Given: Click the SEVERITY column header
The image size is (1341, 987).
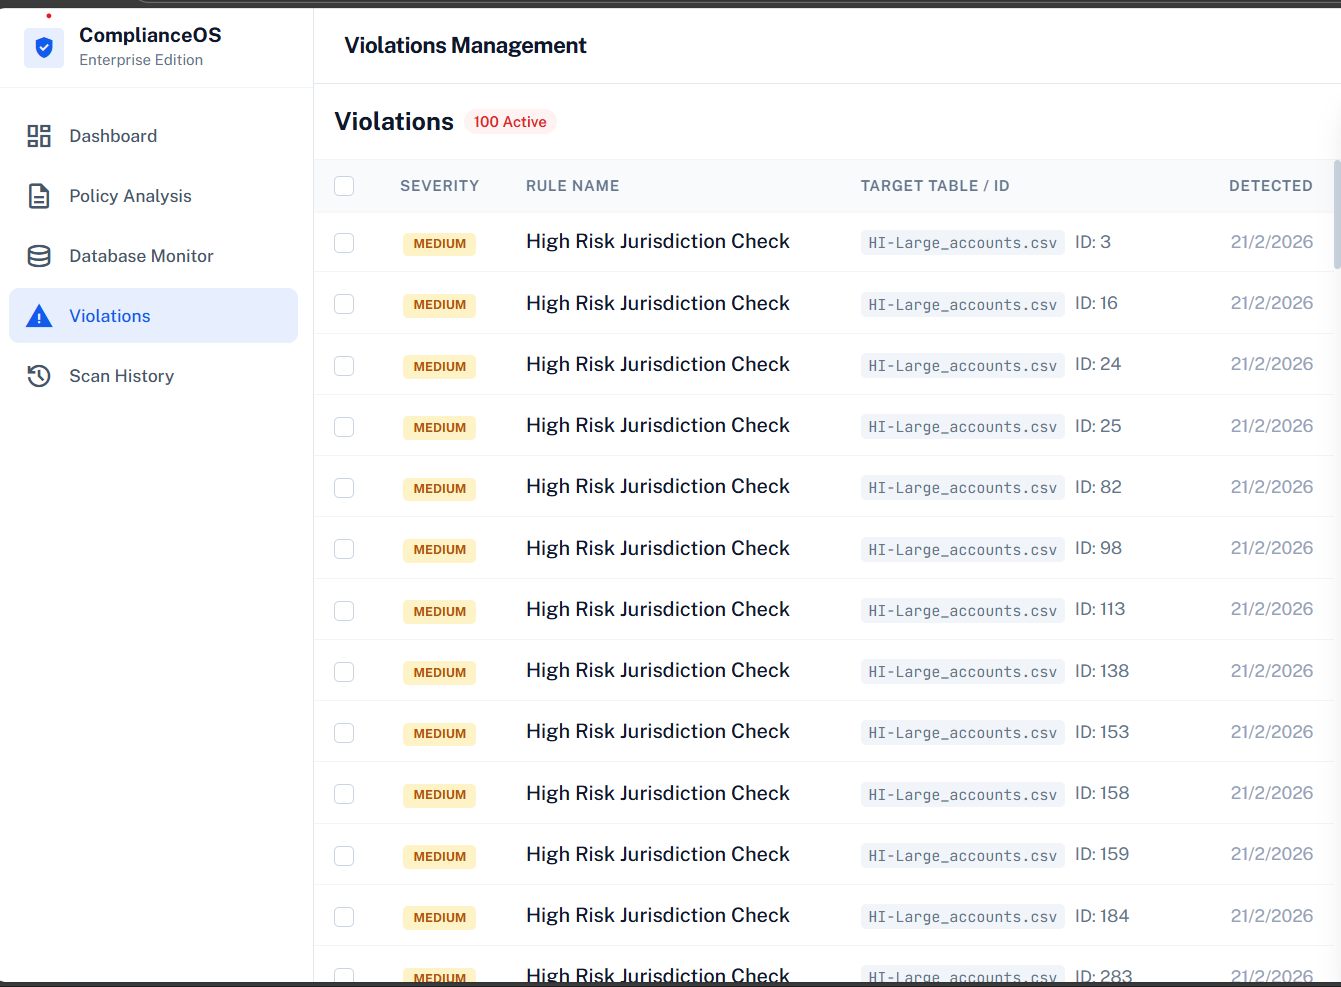Looking at the screenshot, I should point(440,186).
